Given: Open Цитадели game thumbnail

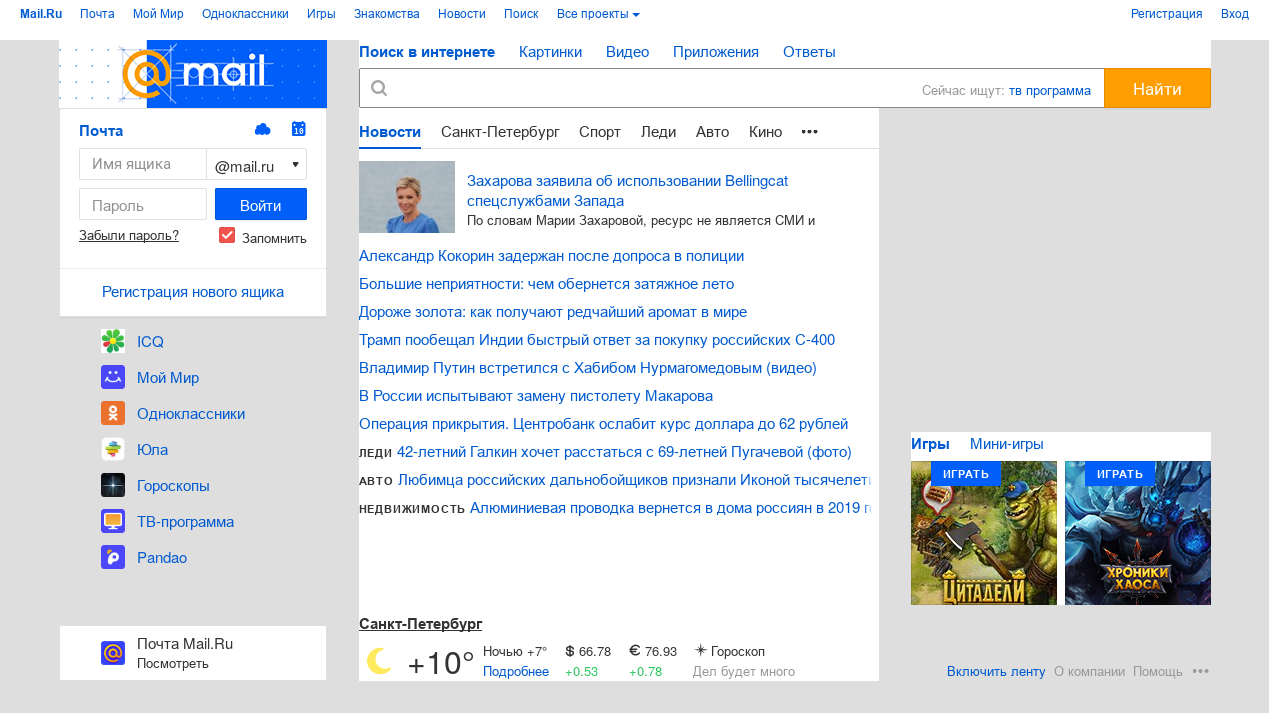Looking at the screenshot, I should (984, 533).
